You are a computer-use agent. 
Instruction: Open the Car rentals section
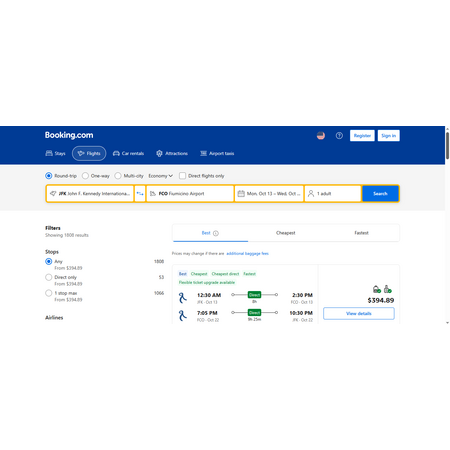(128, 154)
